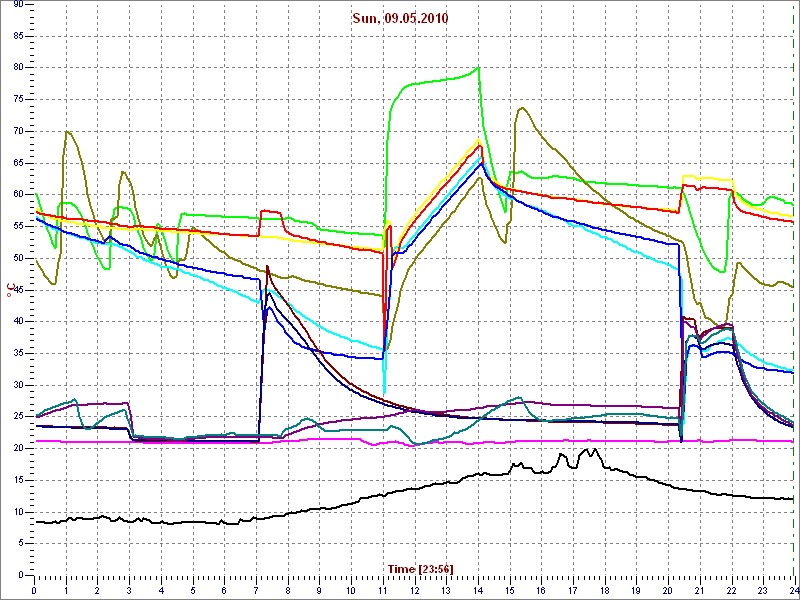
Task: Click hour '19' on the time axis
Action: (636, 588)
